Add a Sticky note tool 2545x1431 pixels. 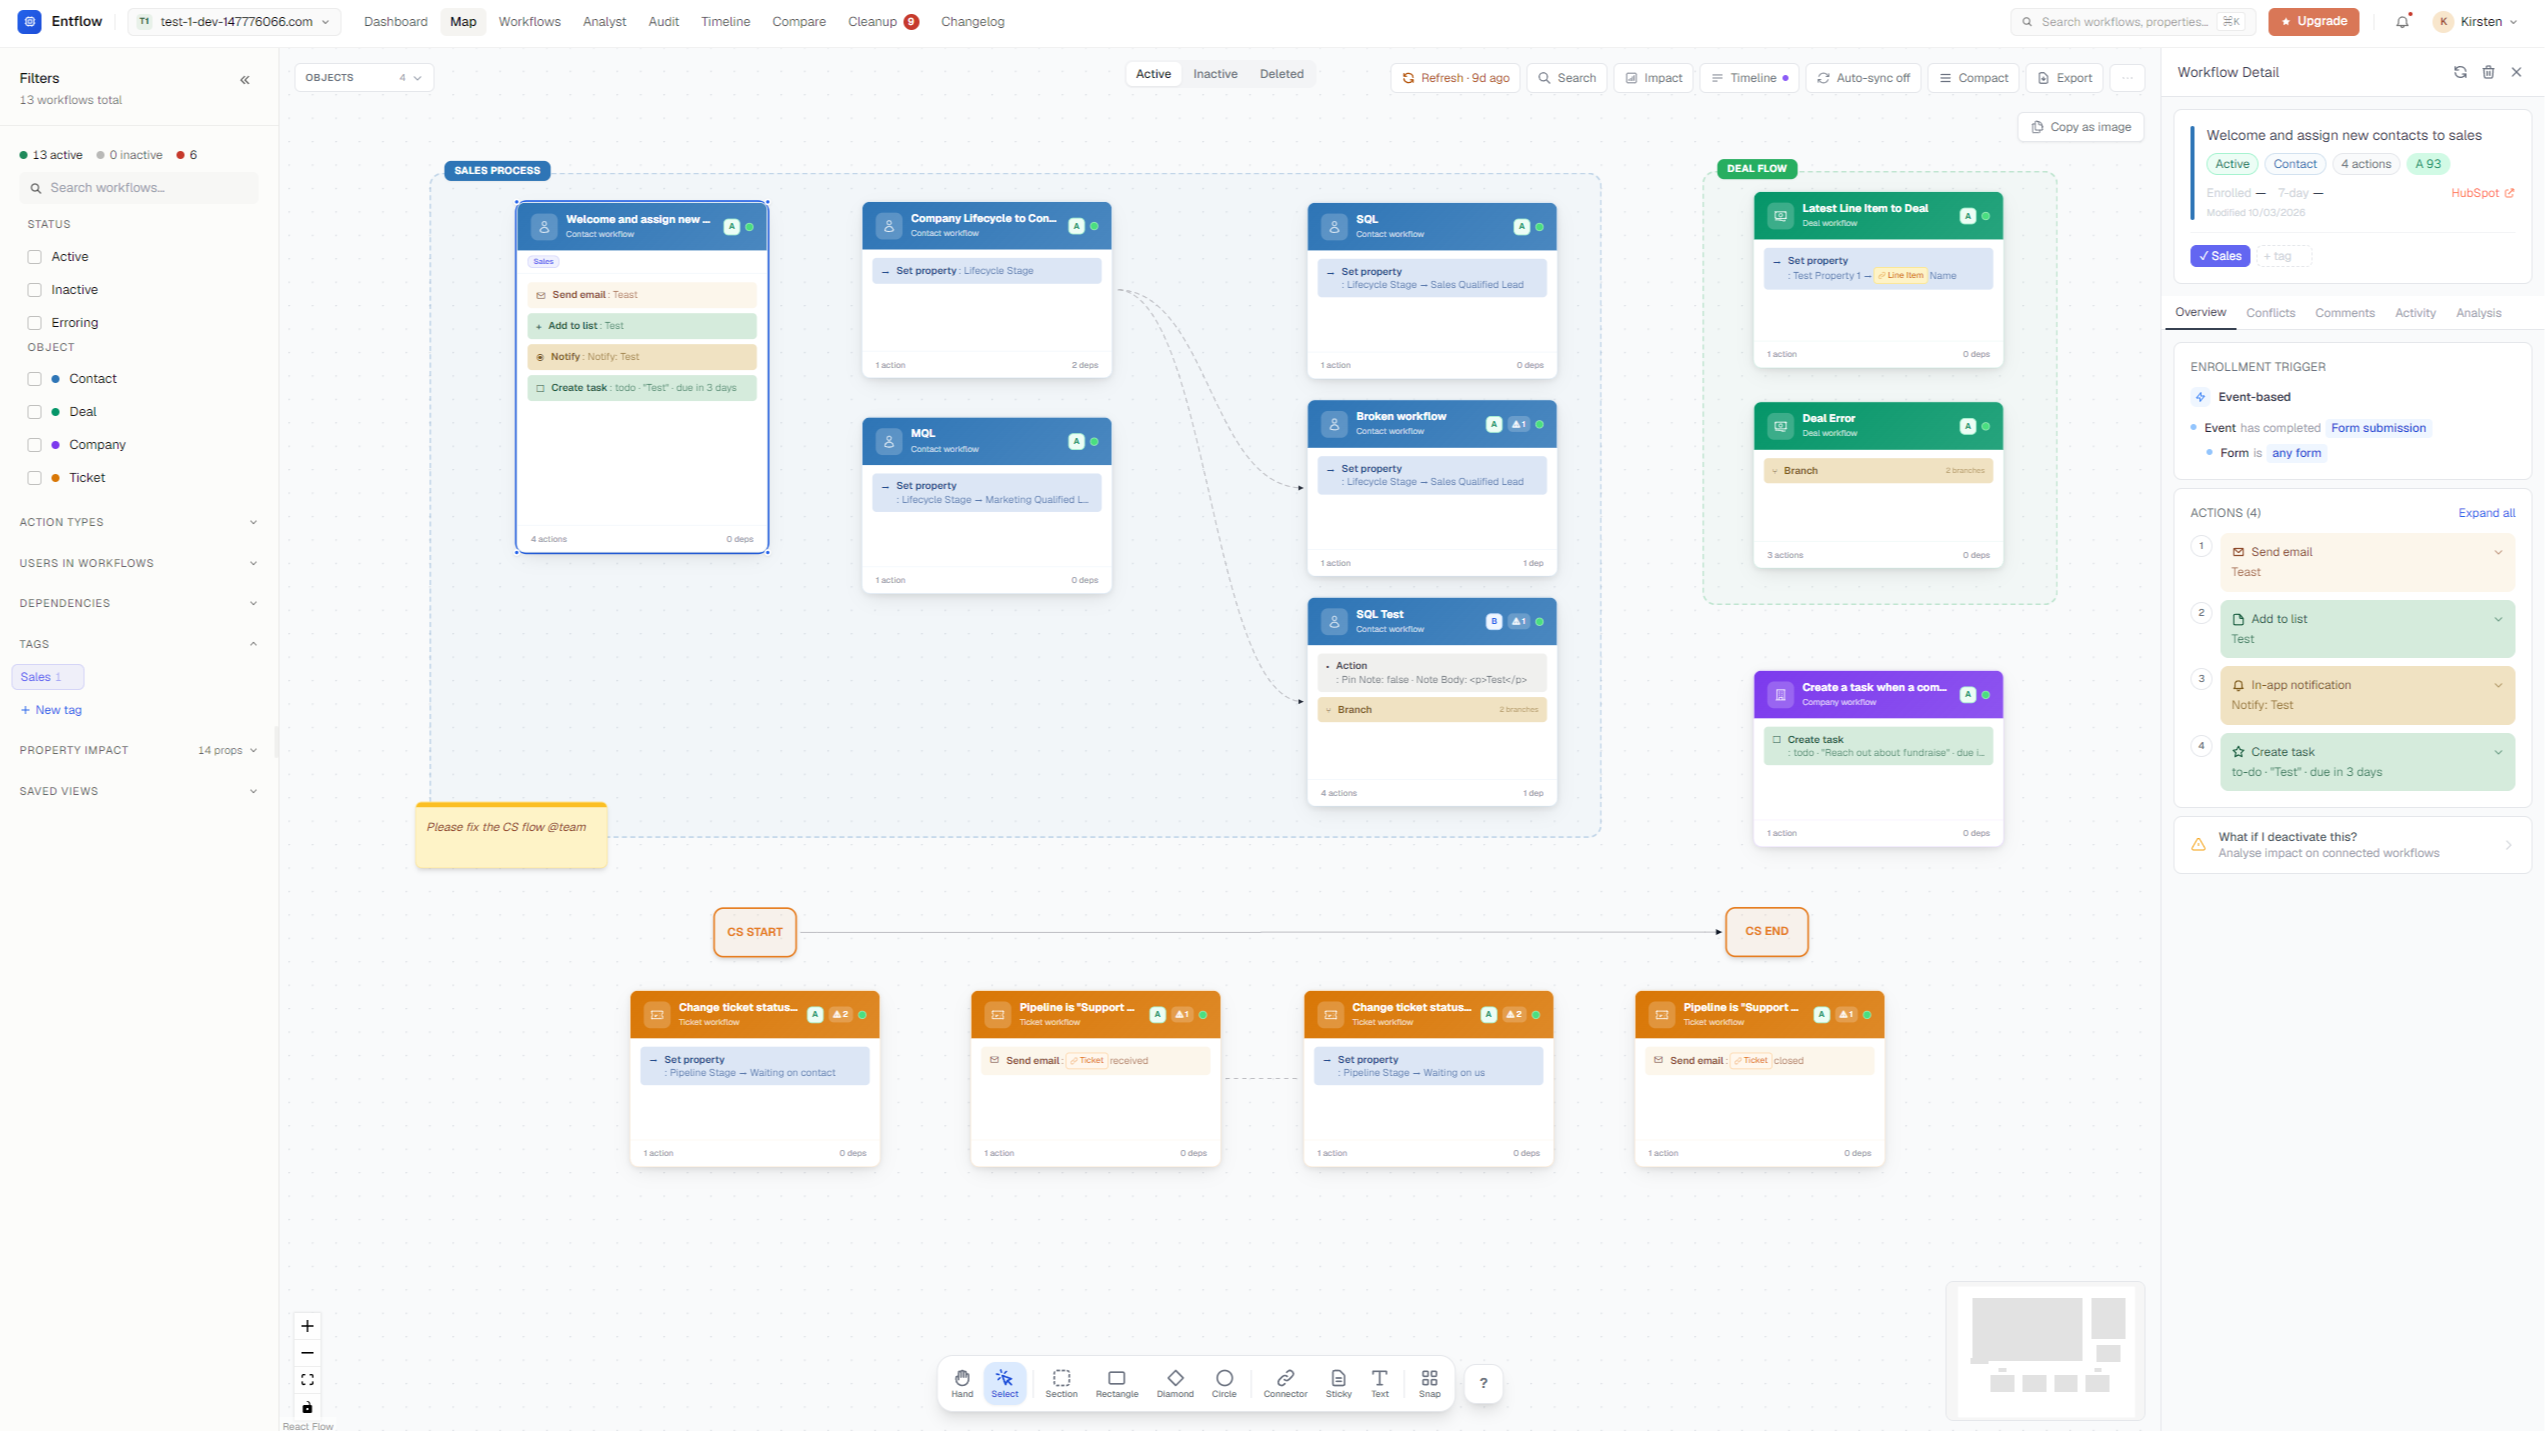pyautogui.click(x=1338, y=1383)
